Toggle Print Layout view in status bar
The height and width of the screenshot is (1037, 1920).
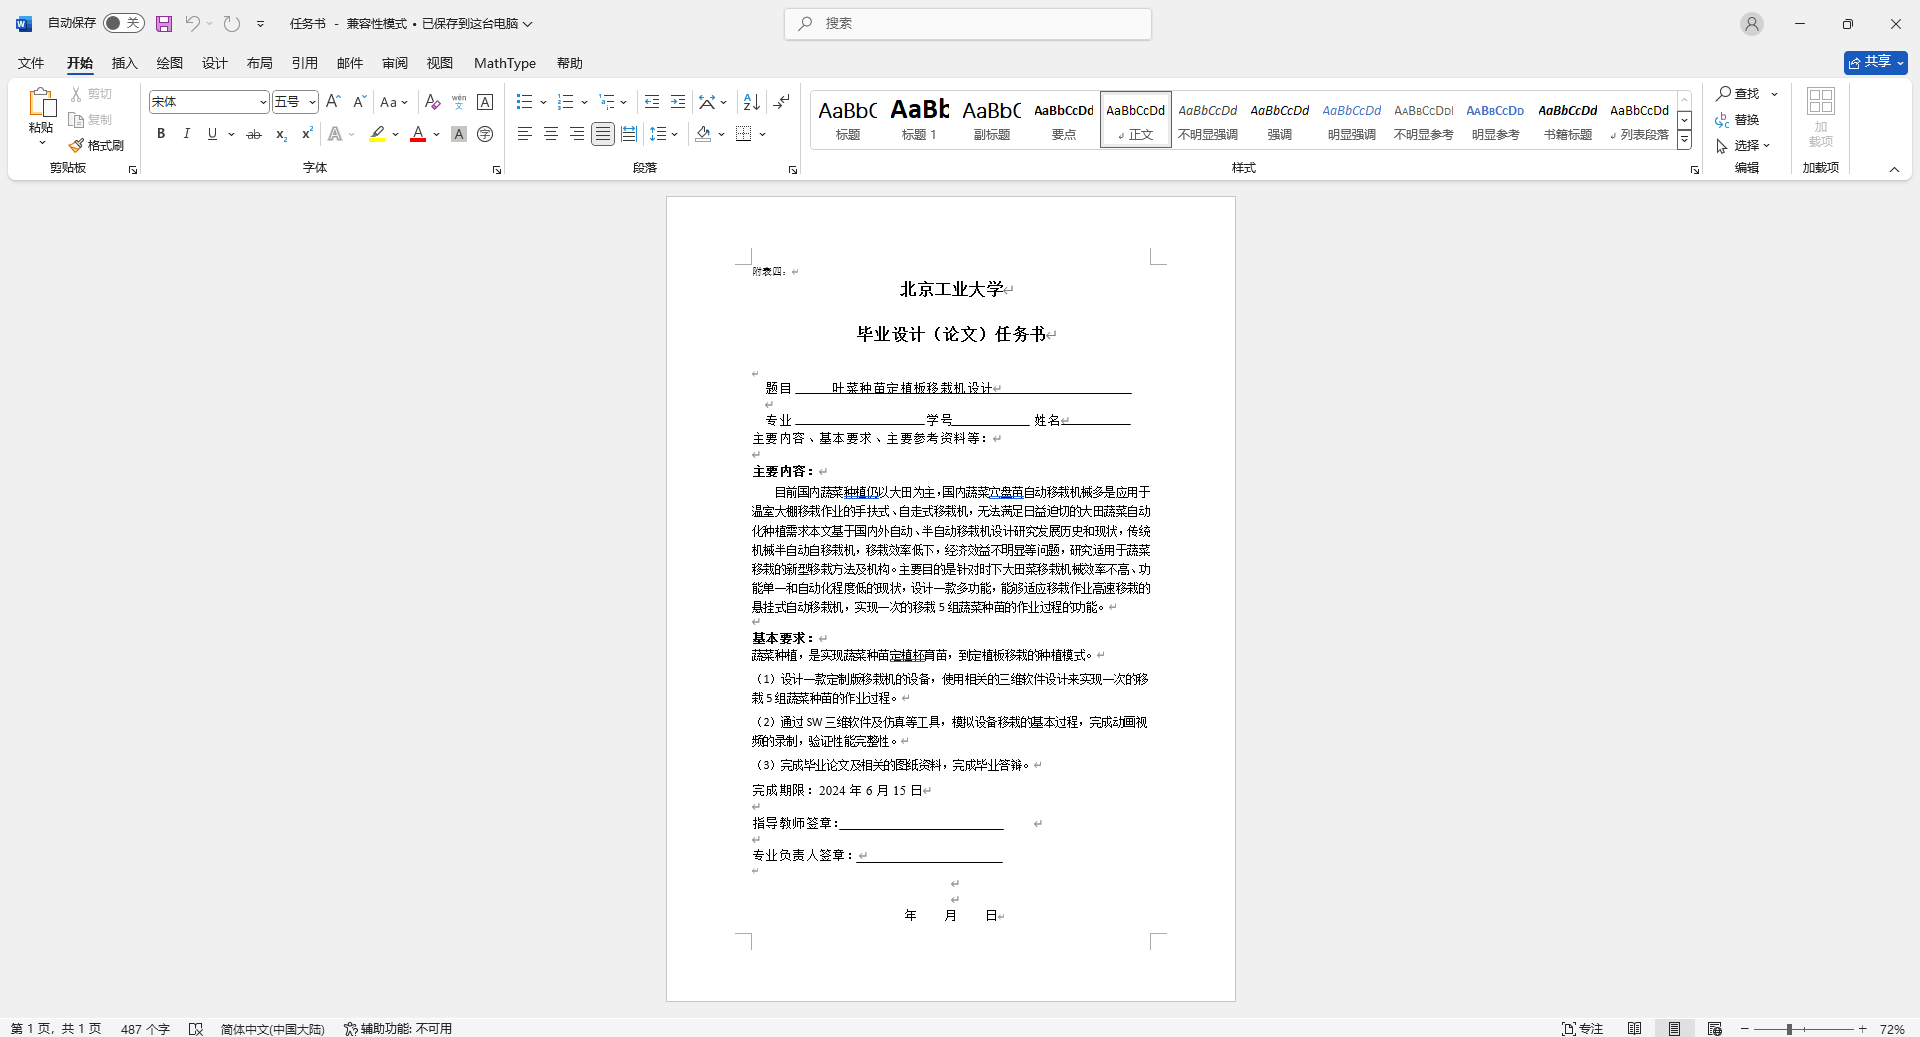tap(1674, 1028)
